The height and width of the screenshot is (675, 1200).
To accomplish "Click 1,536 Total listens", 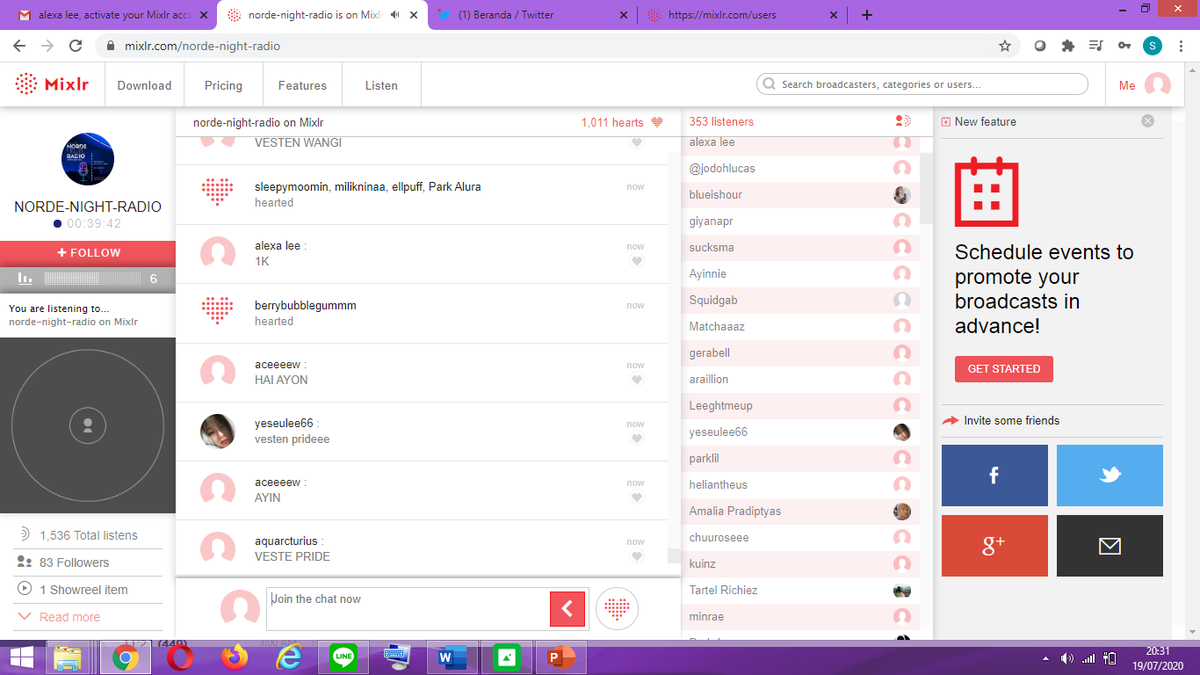I will pos(88,536).
